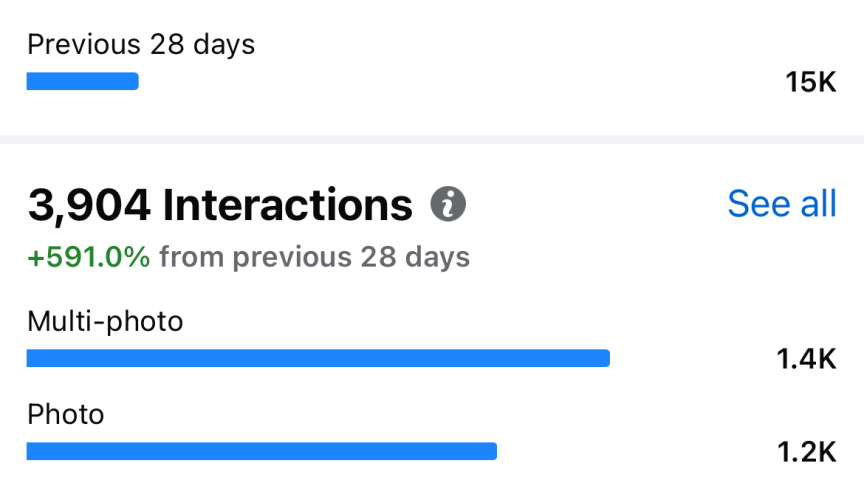Tap the 1.4K Multi-photo value
This screenshot has height=483, width=864.
tap(807, 359)
